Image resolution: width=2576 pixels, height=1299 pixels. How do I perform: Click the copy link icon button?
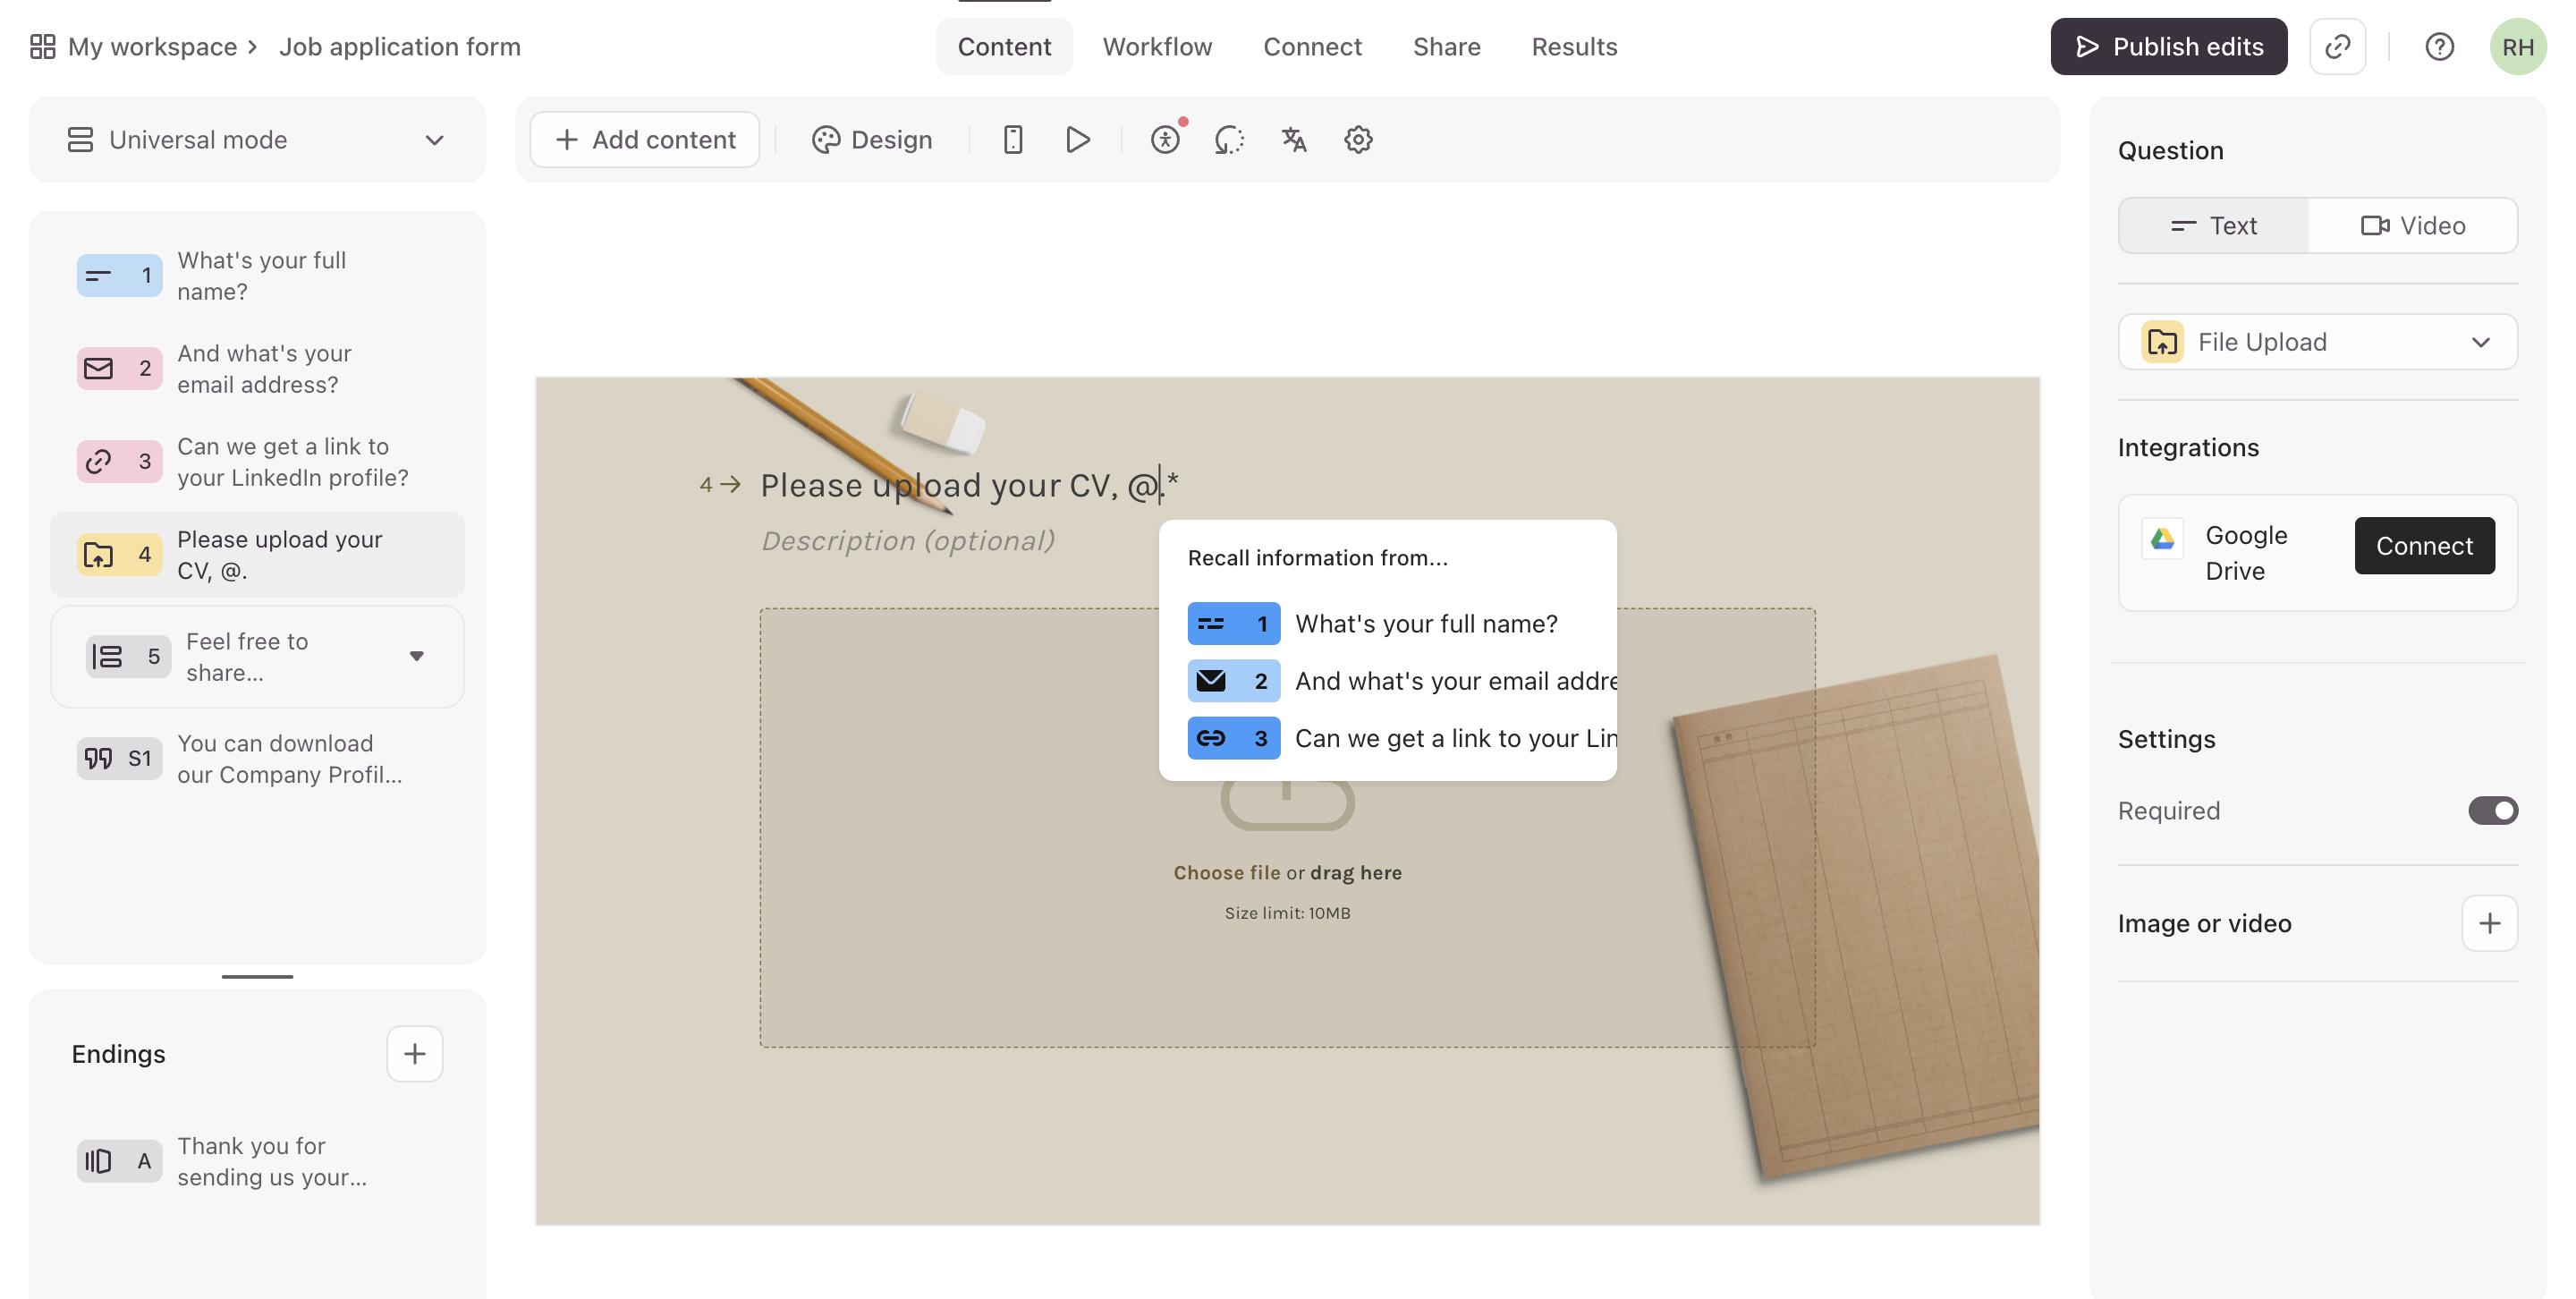coord(2337,47)
